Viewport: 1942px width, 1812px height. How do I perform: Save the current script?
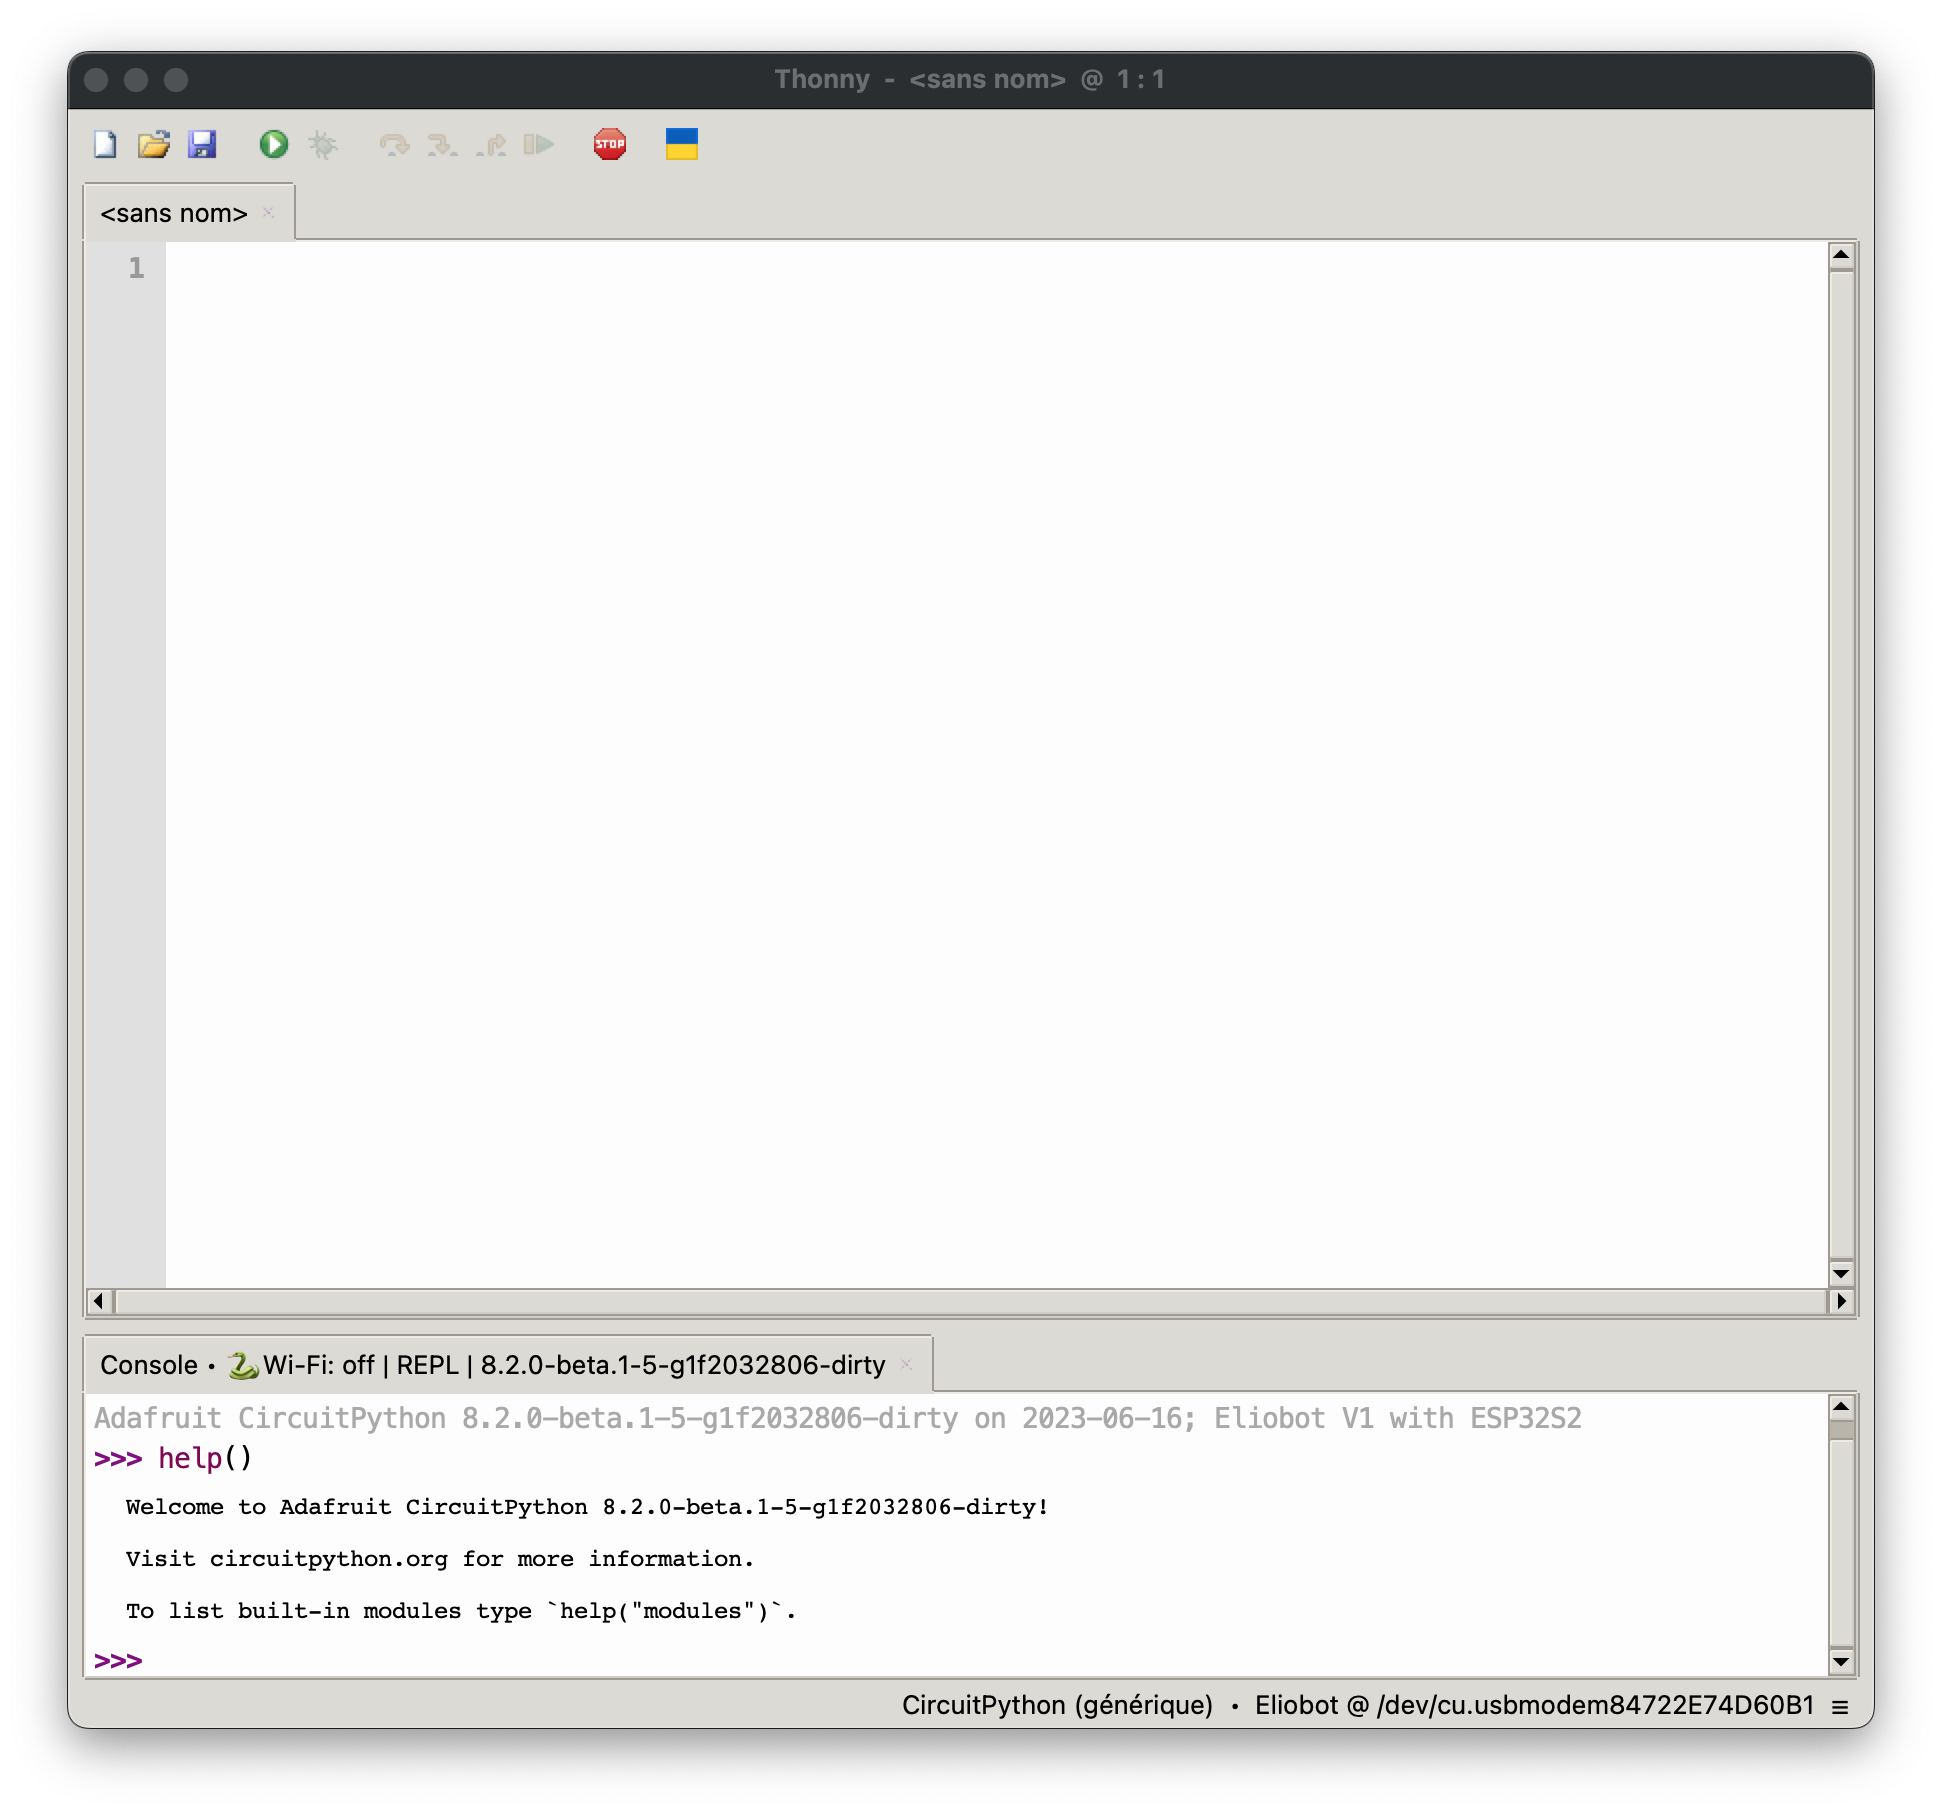click(204, 145)
